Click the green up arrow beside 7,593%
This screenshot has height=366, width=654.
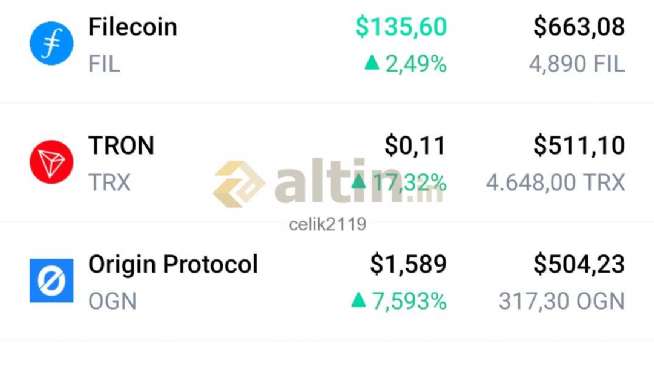click(x=359, y=300)
